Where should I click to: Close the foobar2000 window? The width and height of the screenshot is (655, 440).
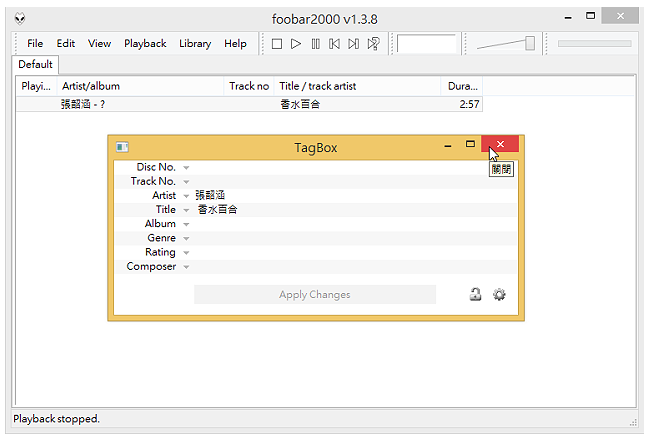pyautogui.click(x=620, y=16)
